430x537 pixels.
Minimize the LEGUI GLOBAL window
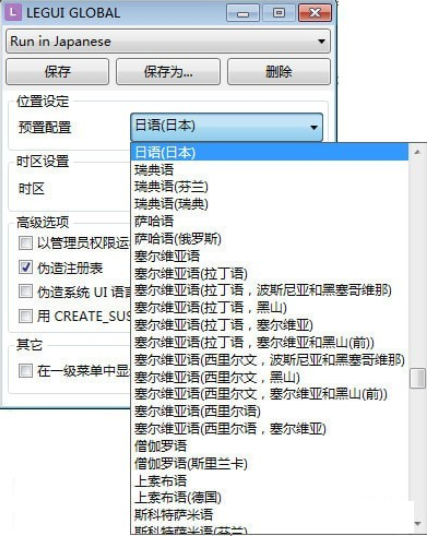point(243,13)
